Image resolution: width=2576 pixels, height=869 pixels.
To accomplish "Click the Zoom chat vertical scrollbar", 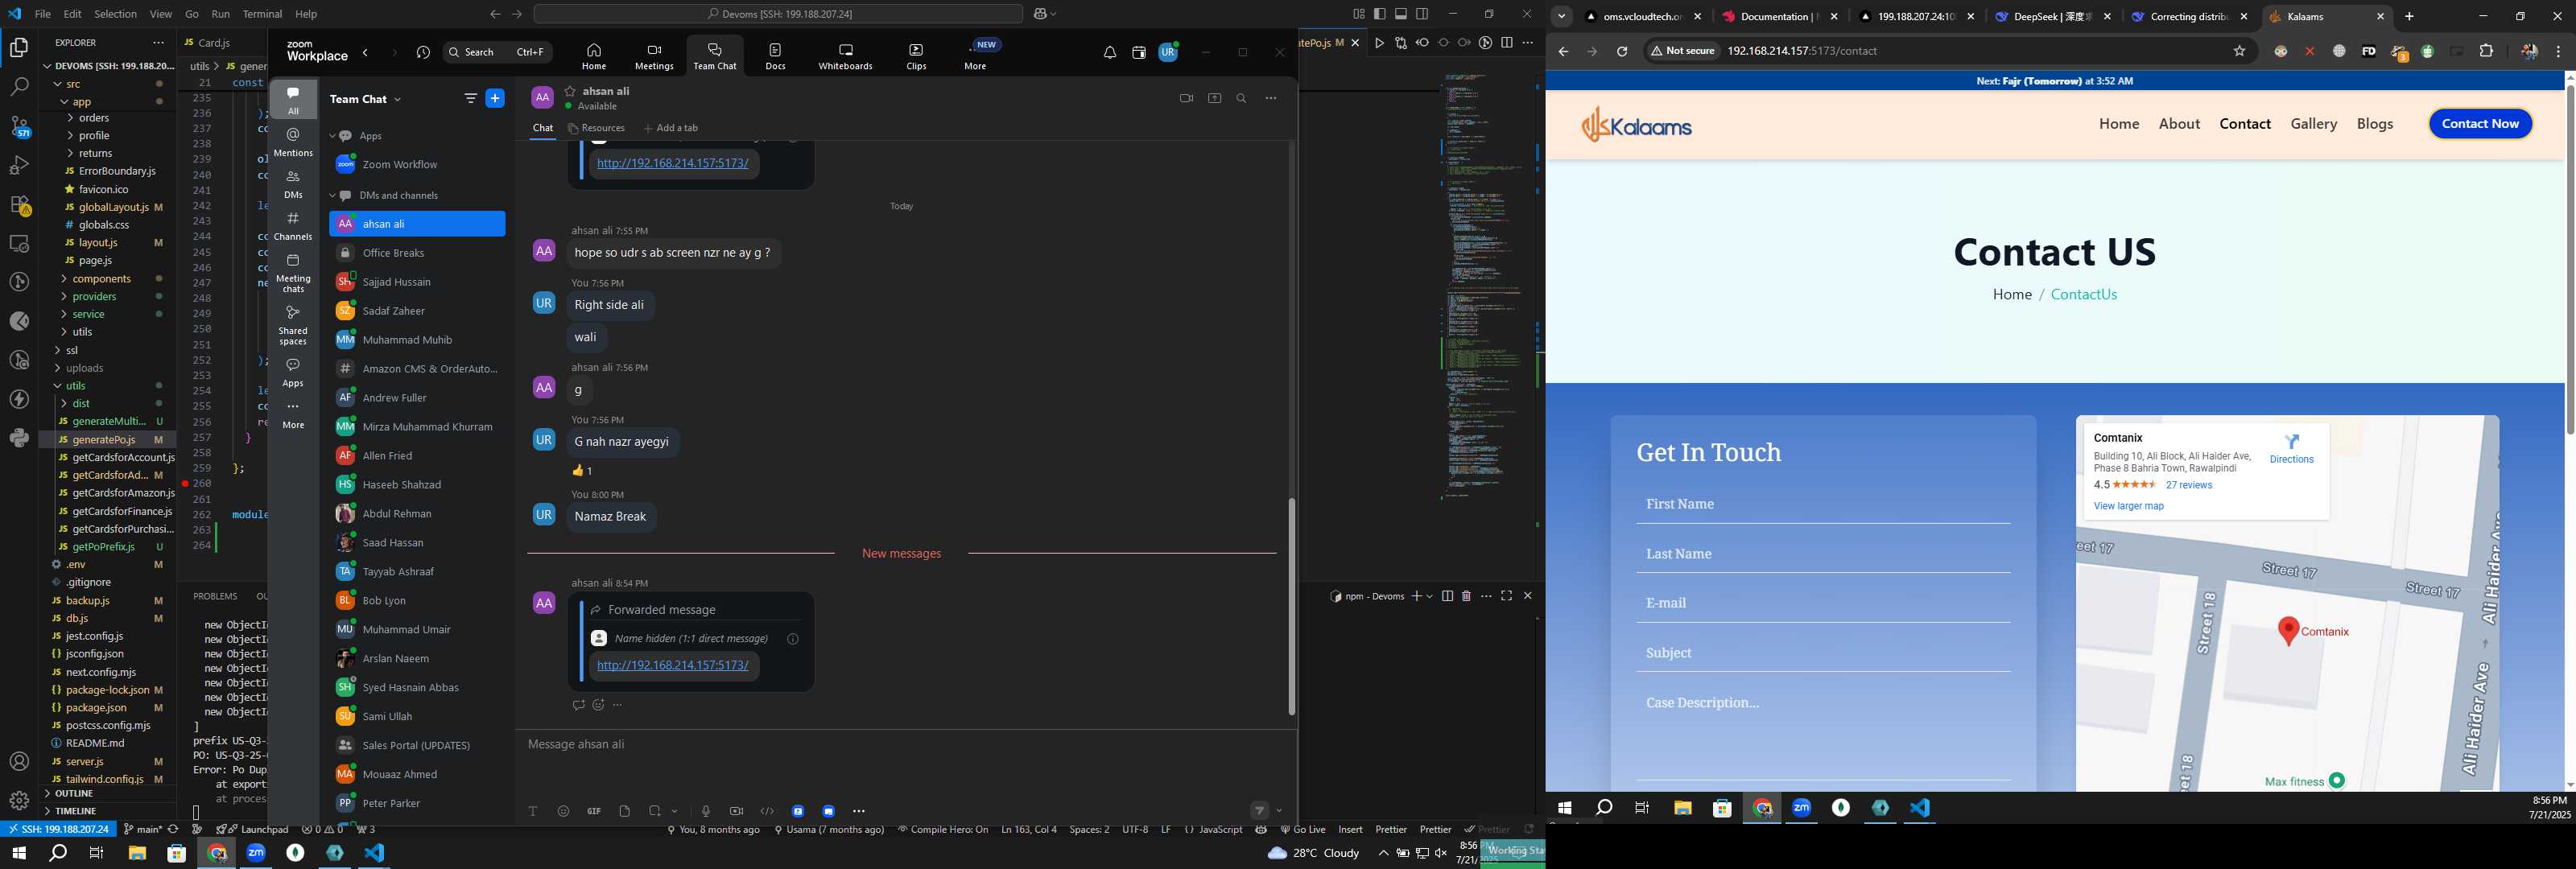I will coord(1291,605).
